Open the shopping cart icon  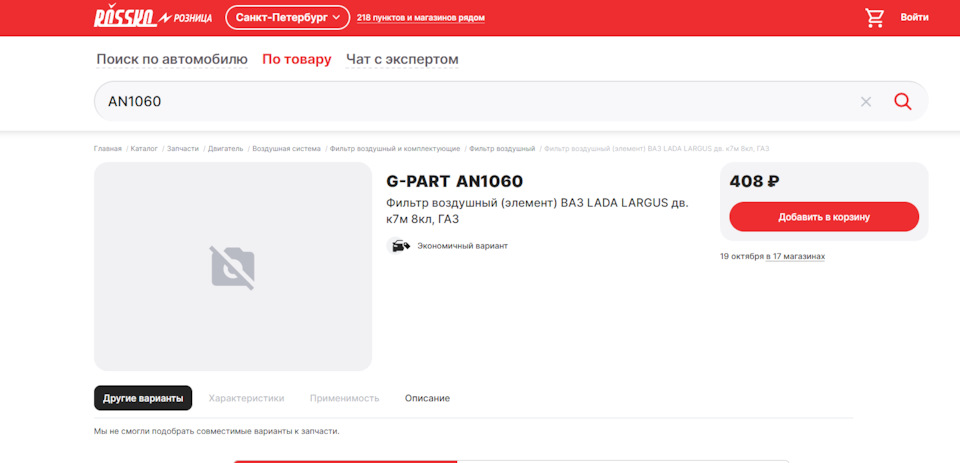click(874, 18)
